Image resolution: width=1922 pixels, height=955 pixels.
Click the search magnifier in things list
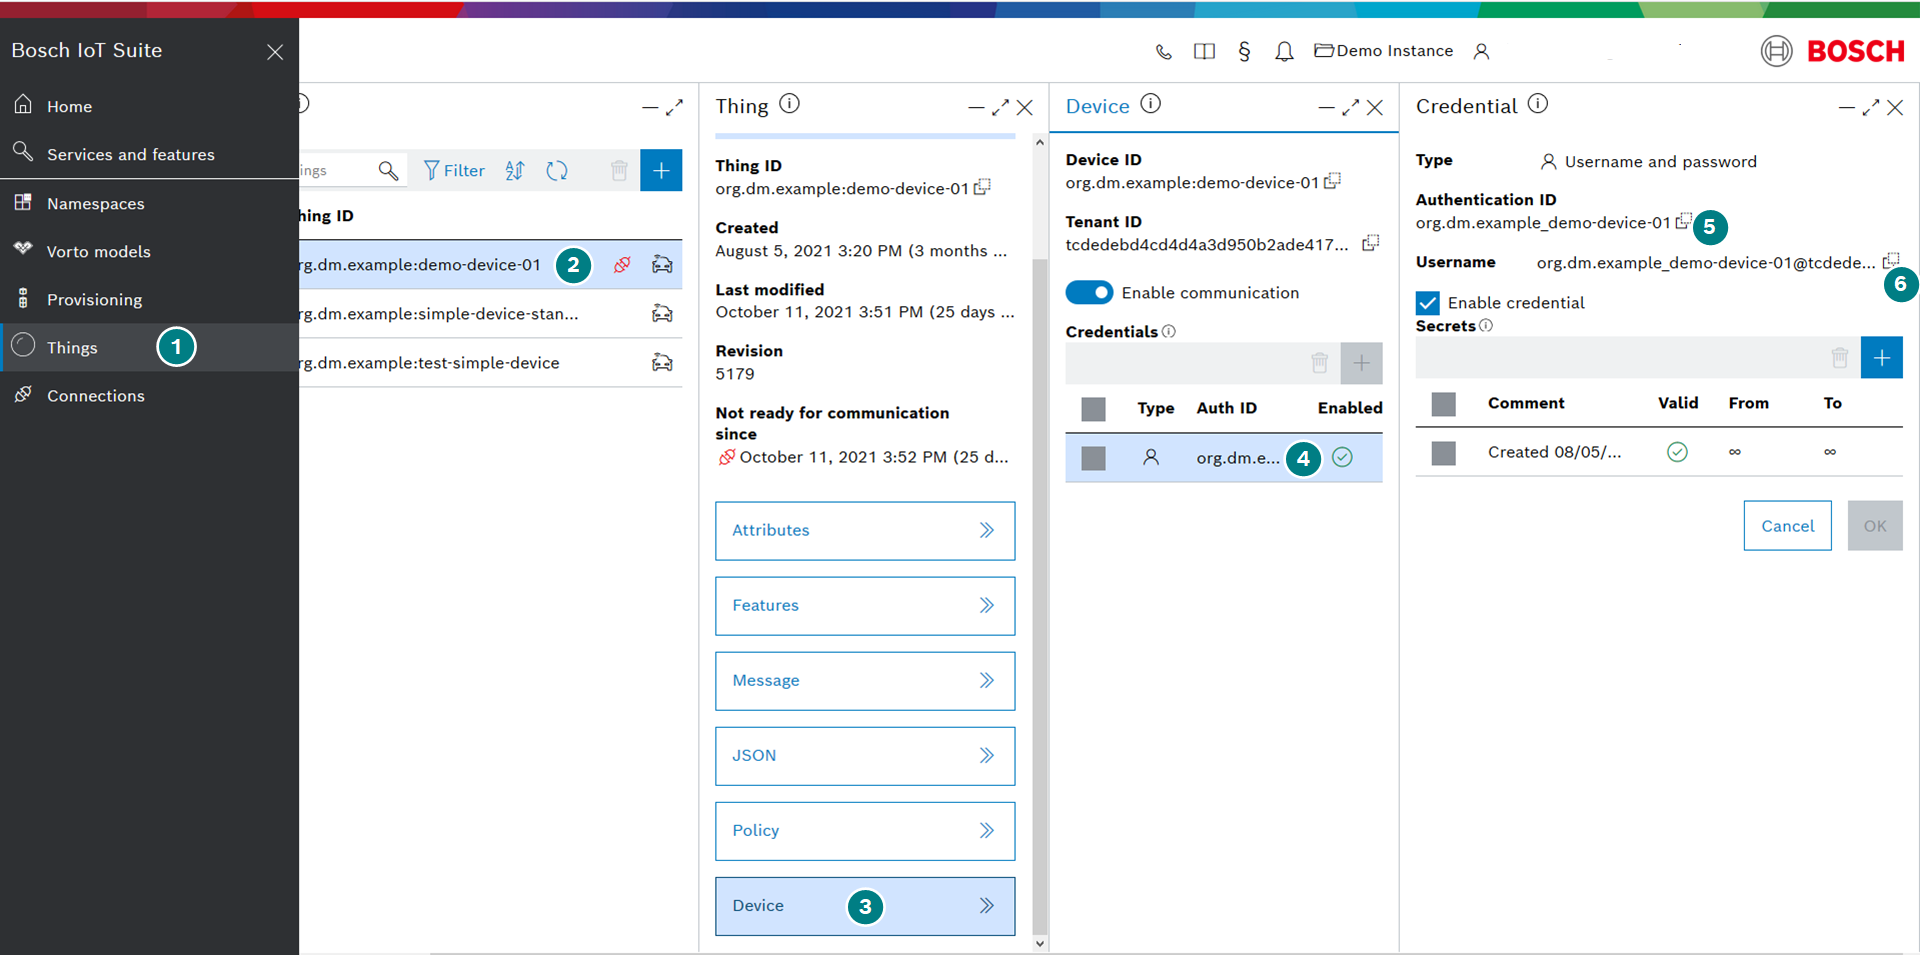coord(388,171)
